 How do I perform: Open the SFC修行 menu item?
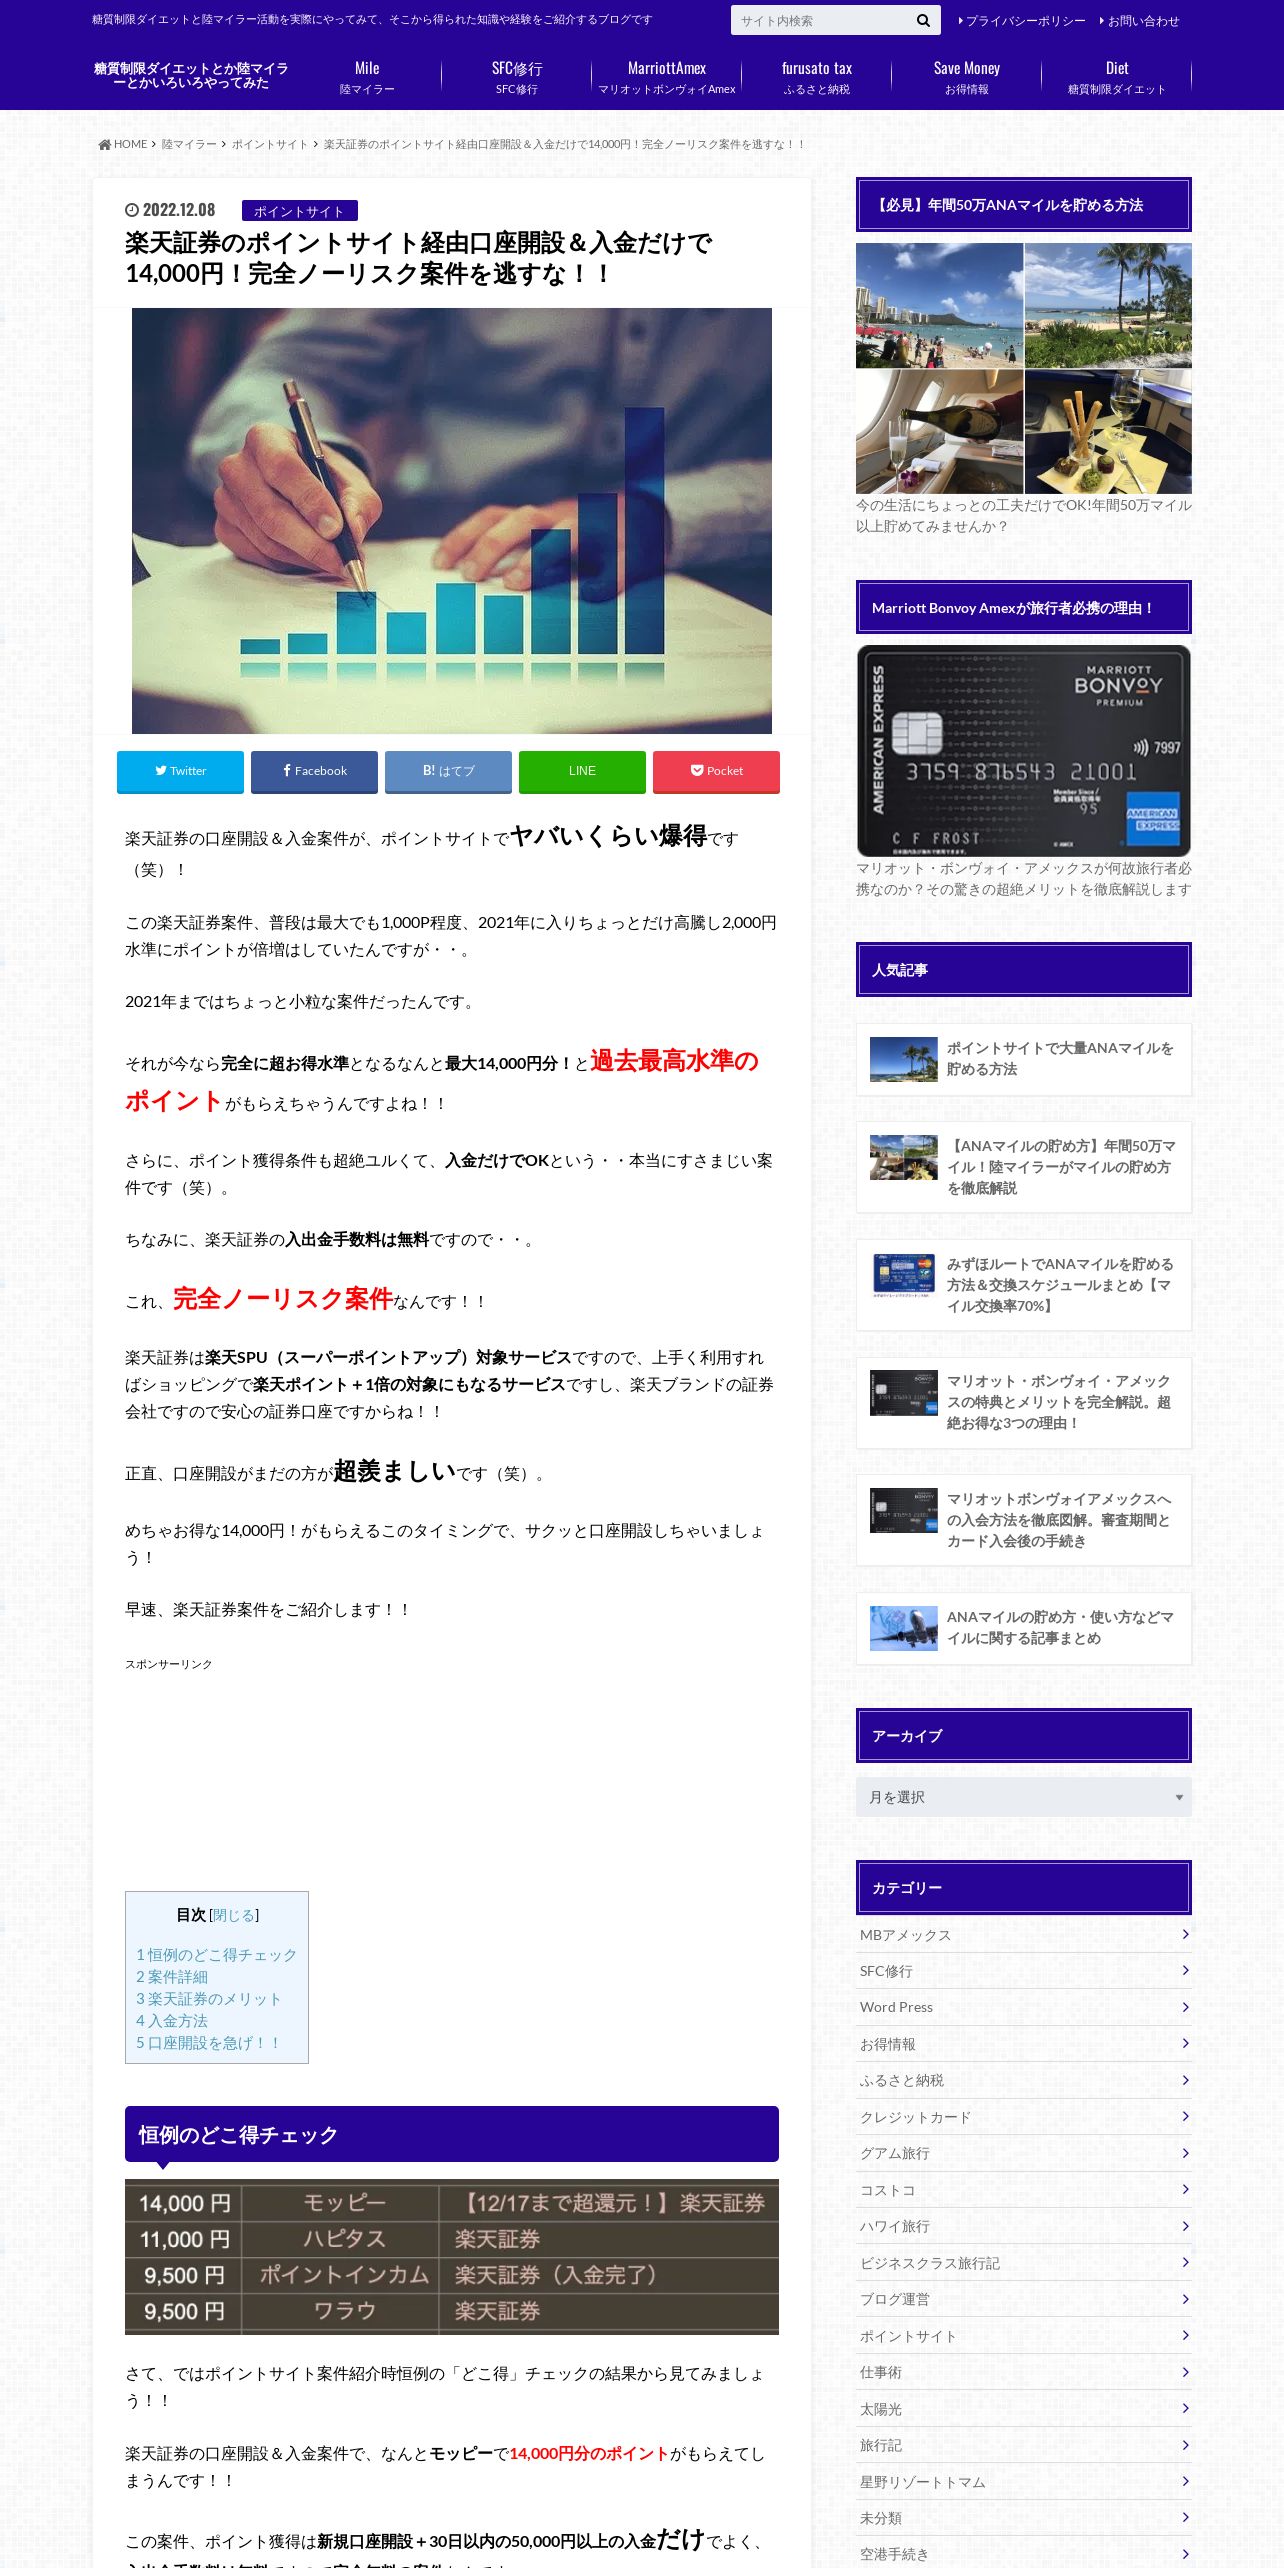[517, 77]
